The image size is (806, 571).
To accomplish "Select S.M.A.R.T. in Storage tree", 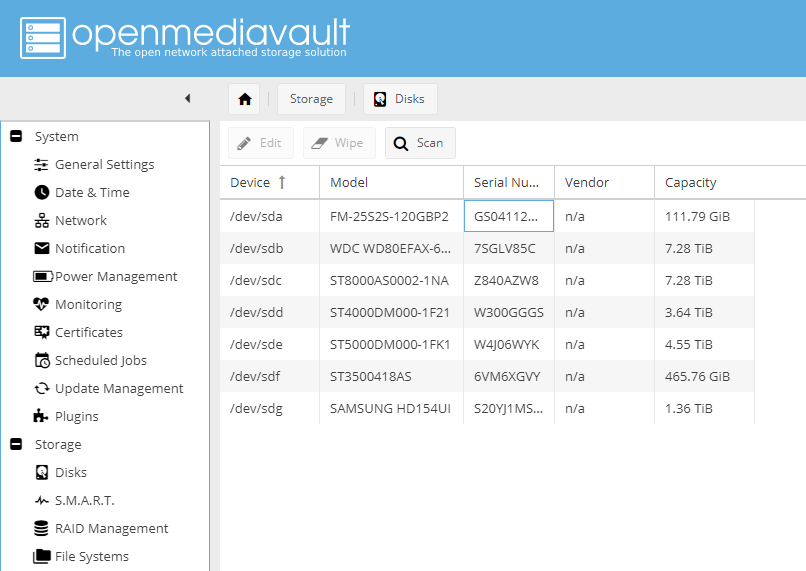I will [x=85, y=500].
